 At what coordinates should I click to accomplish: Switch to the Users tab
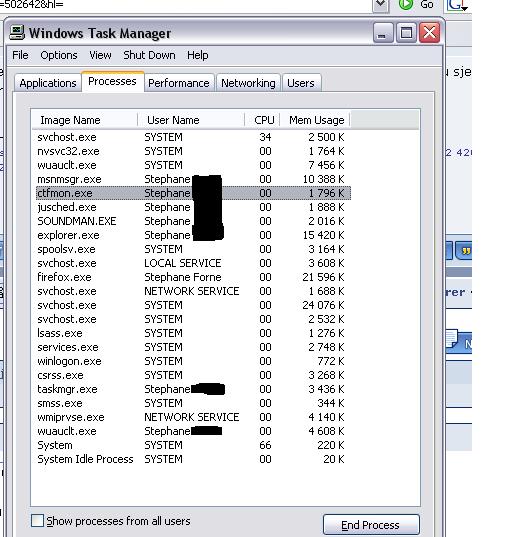pos(301,83)
